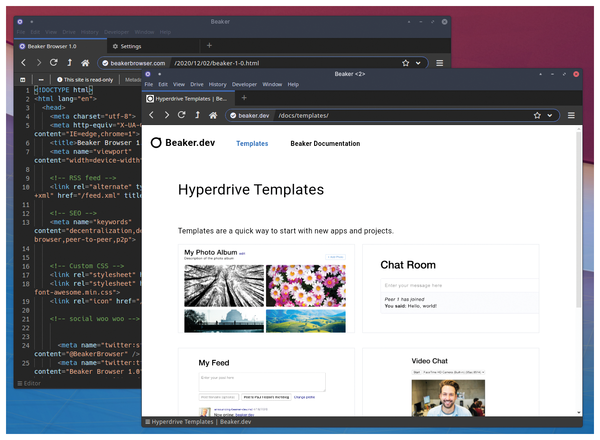The width and height of the screenshot is (600, 440).
Task: Open a new tab in rear Beaker window
Action: (209, 46)
